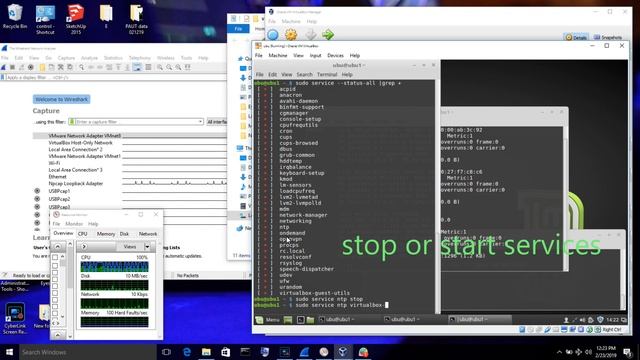This screenshot has height=360, width=640.
Task: Collapse bottom section chevron in Resource Monitor
Action: [x=58, y=335]
